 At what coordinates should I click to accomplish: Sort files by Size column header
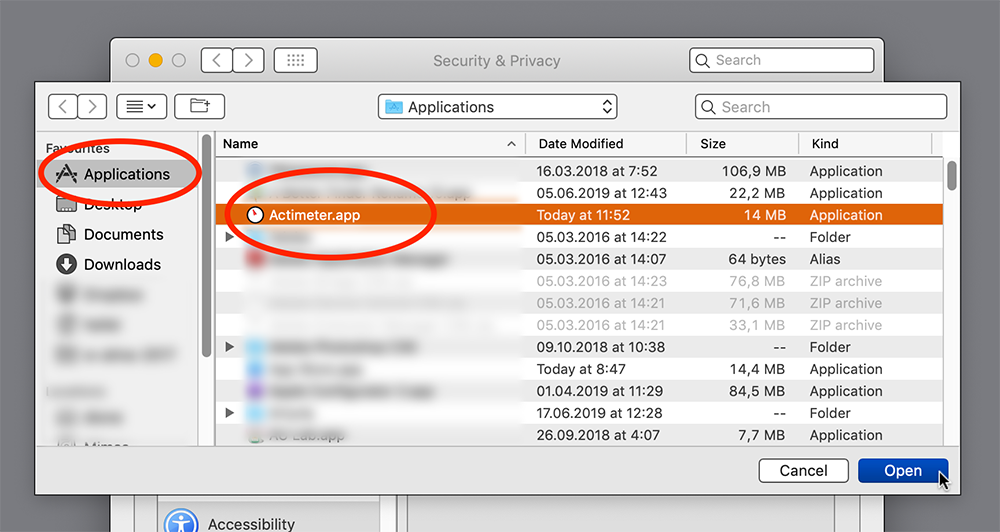pos(713,144)
